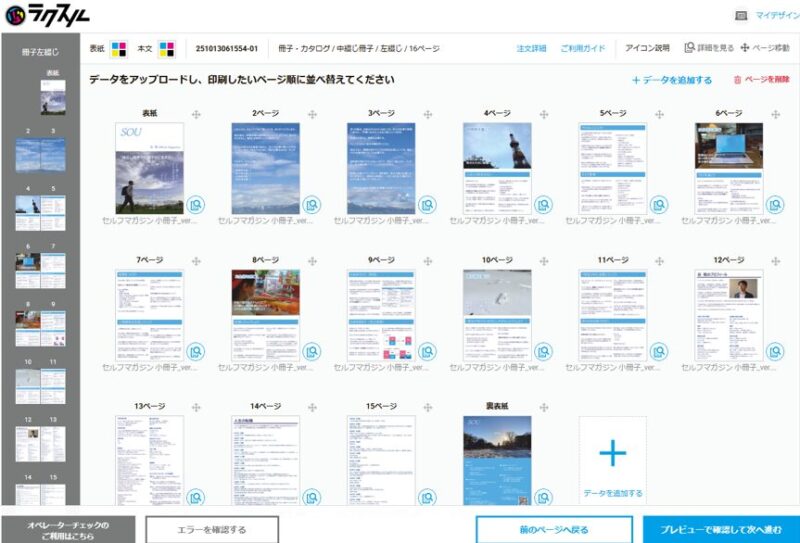
Task: Click エラーを確認する button
Action: point(212,529)
